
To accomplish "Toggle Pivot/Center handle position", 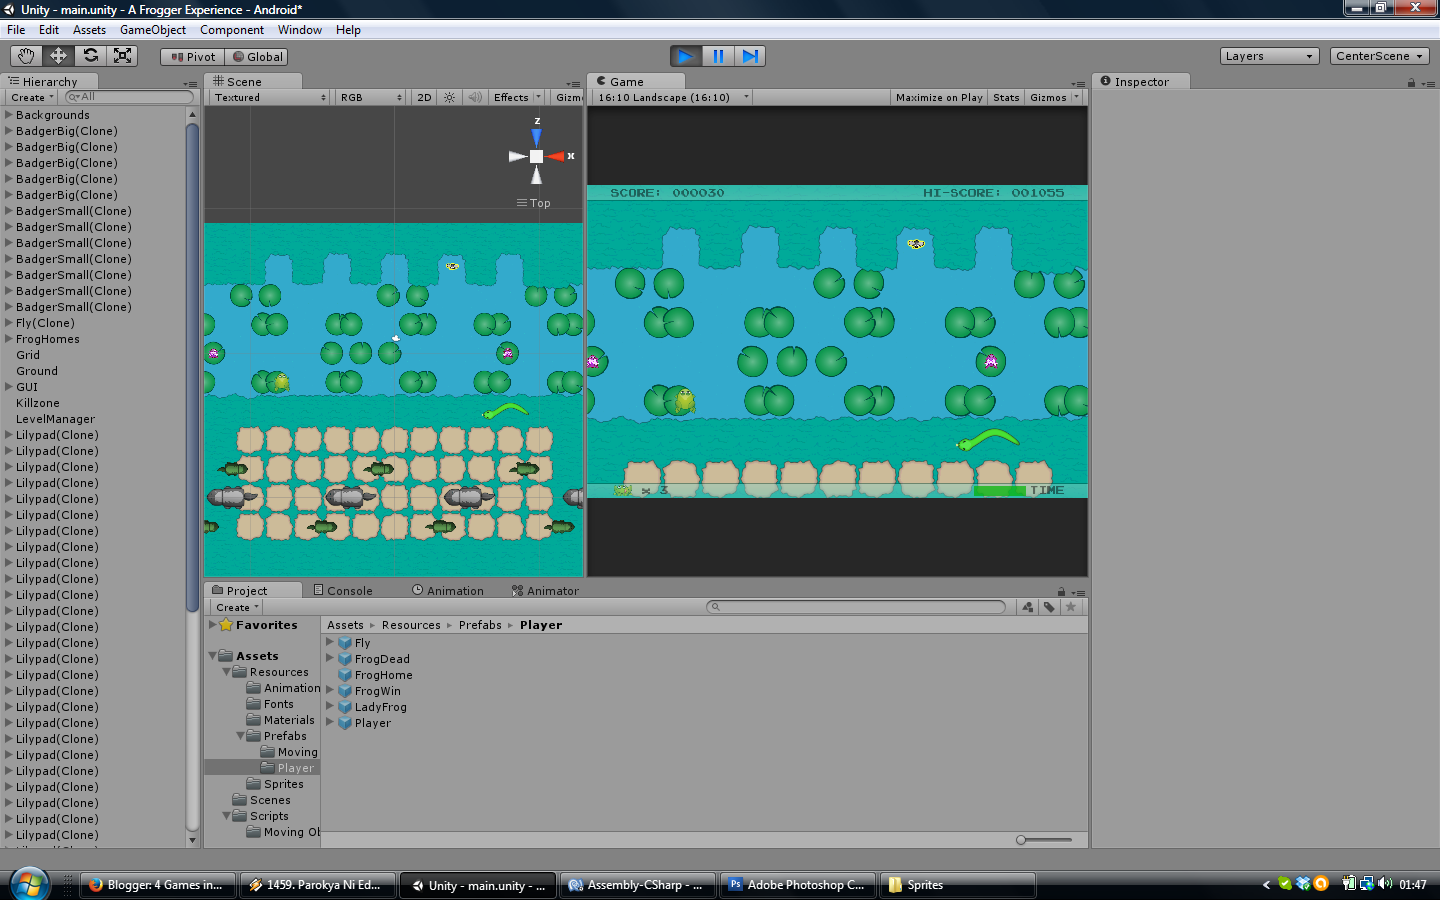I will click(193, 57).
